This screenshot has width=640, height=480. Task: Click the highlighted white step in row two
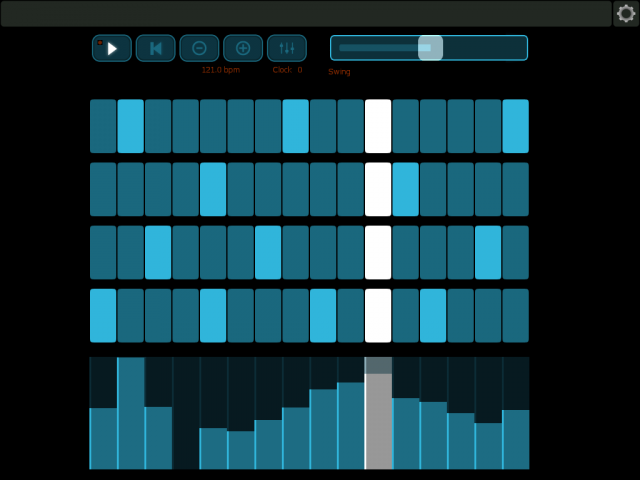coord(378,189)
